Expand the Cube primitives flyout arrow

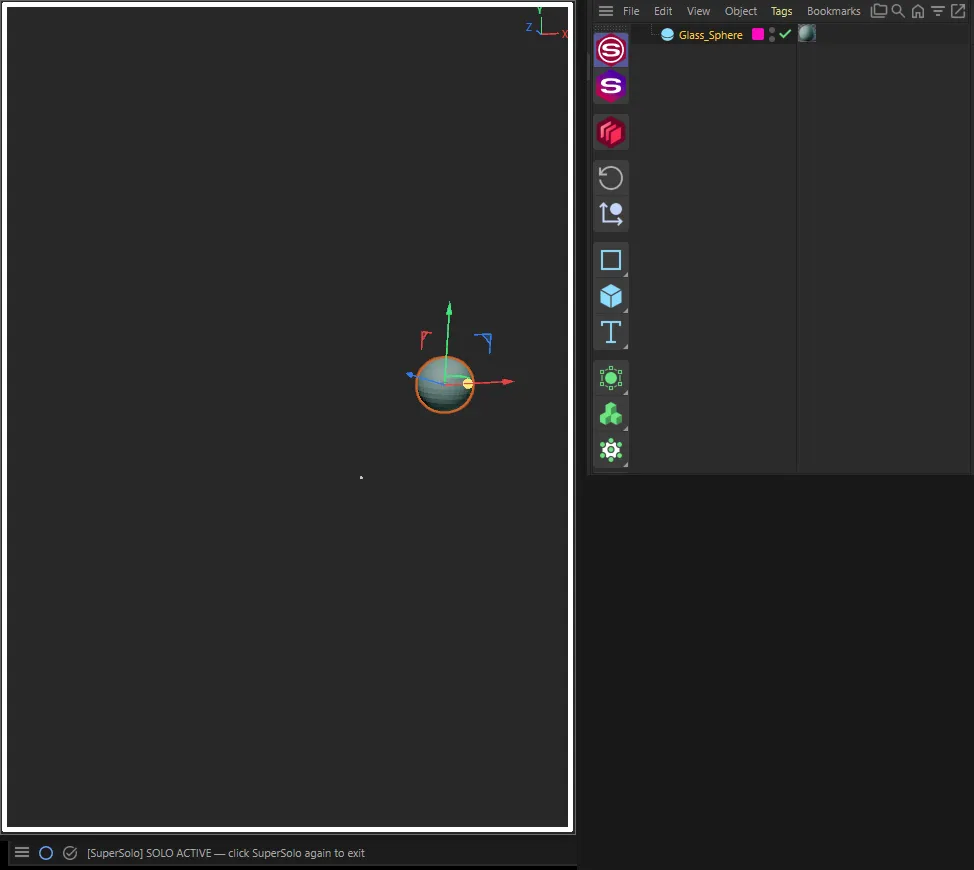[626, 310]
